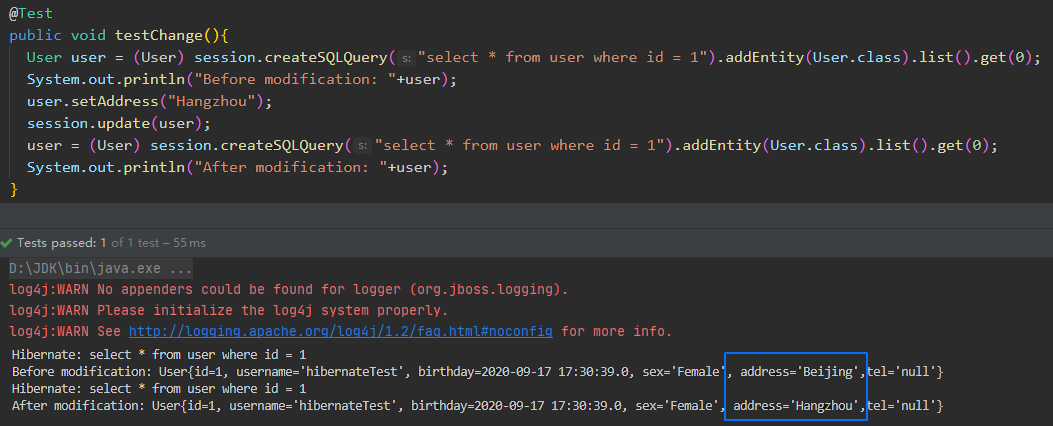The width and height of the screenshot is (1053, 426).
Task: Open the log4j FAQ noconfig link
Action: coord(342,331)
